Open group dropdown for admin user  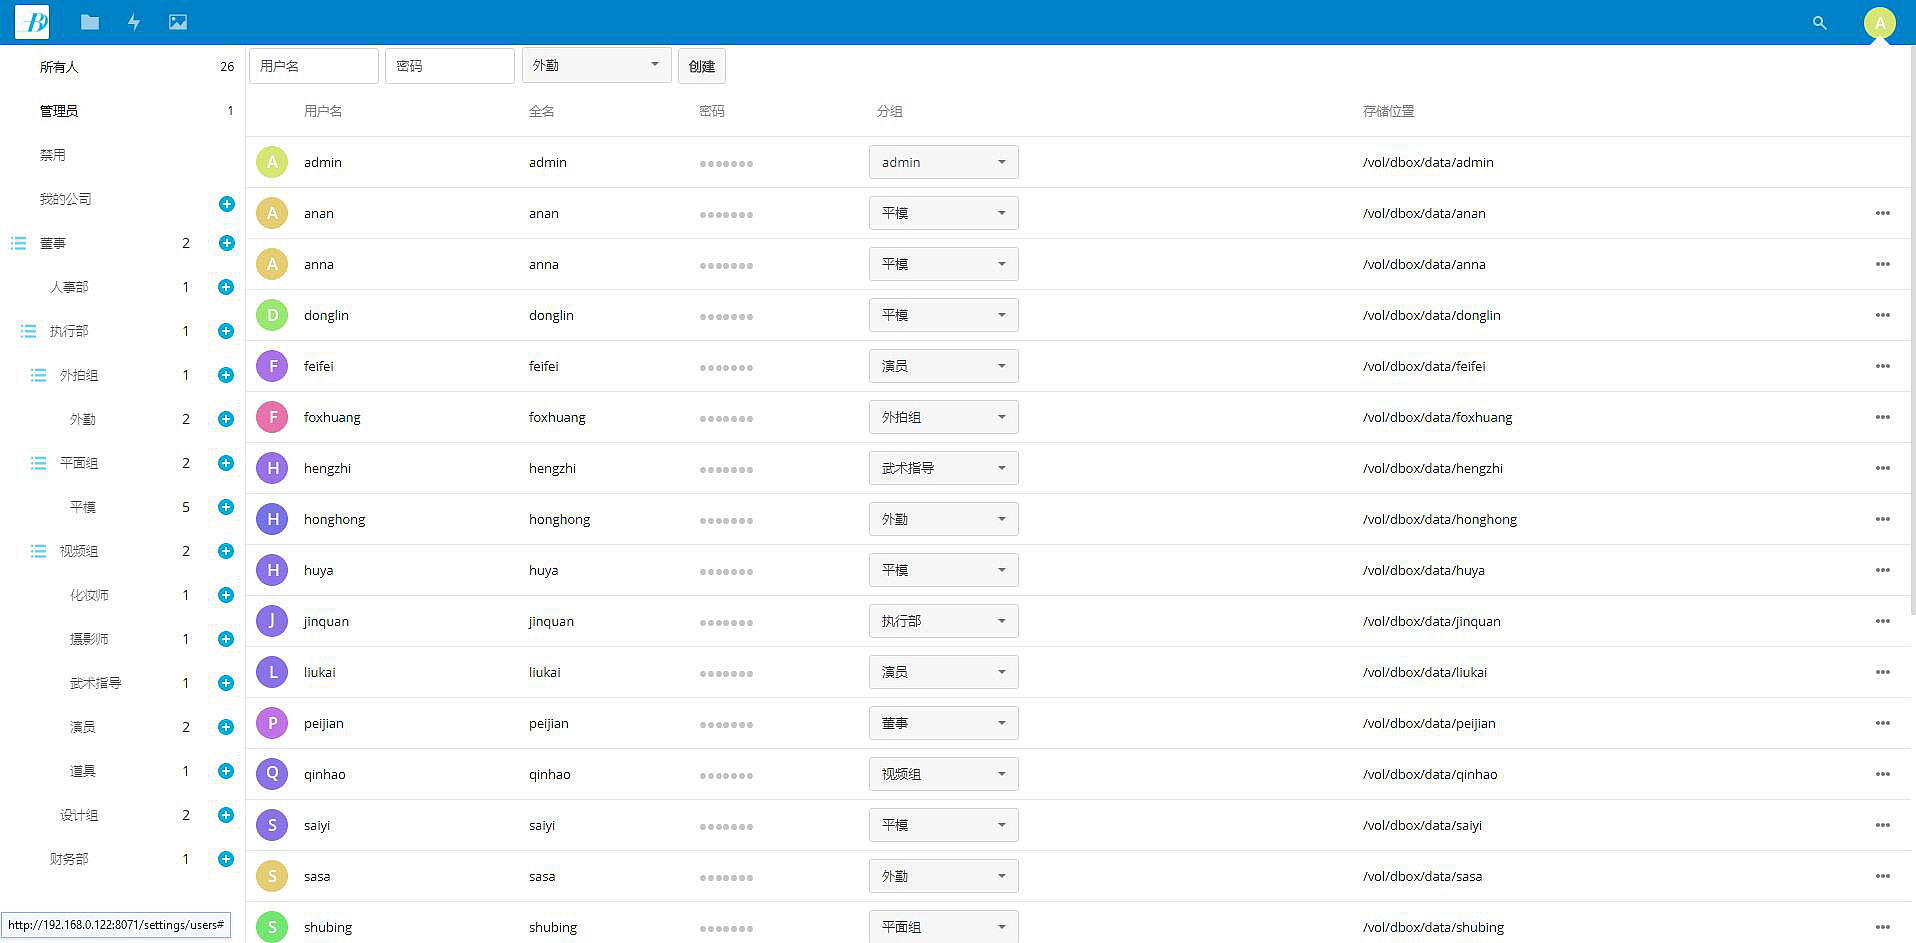[943, 162]
